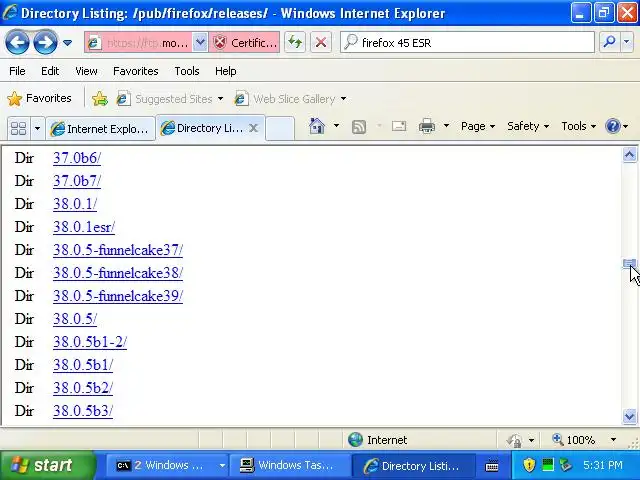Open the 100% zoom level control
The width and height of the screenshot is (640, 480).
coord(573,440)
